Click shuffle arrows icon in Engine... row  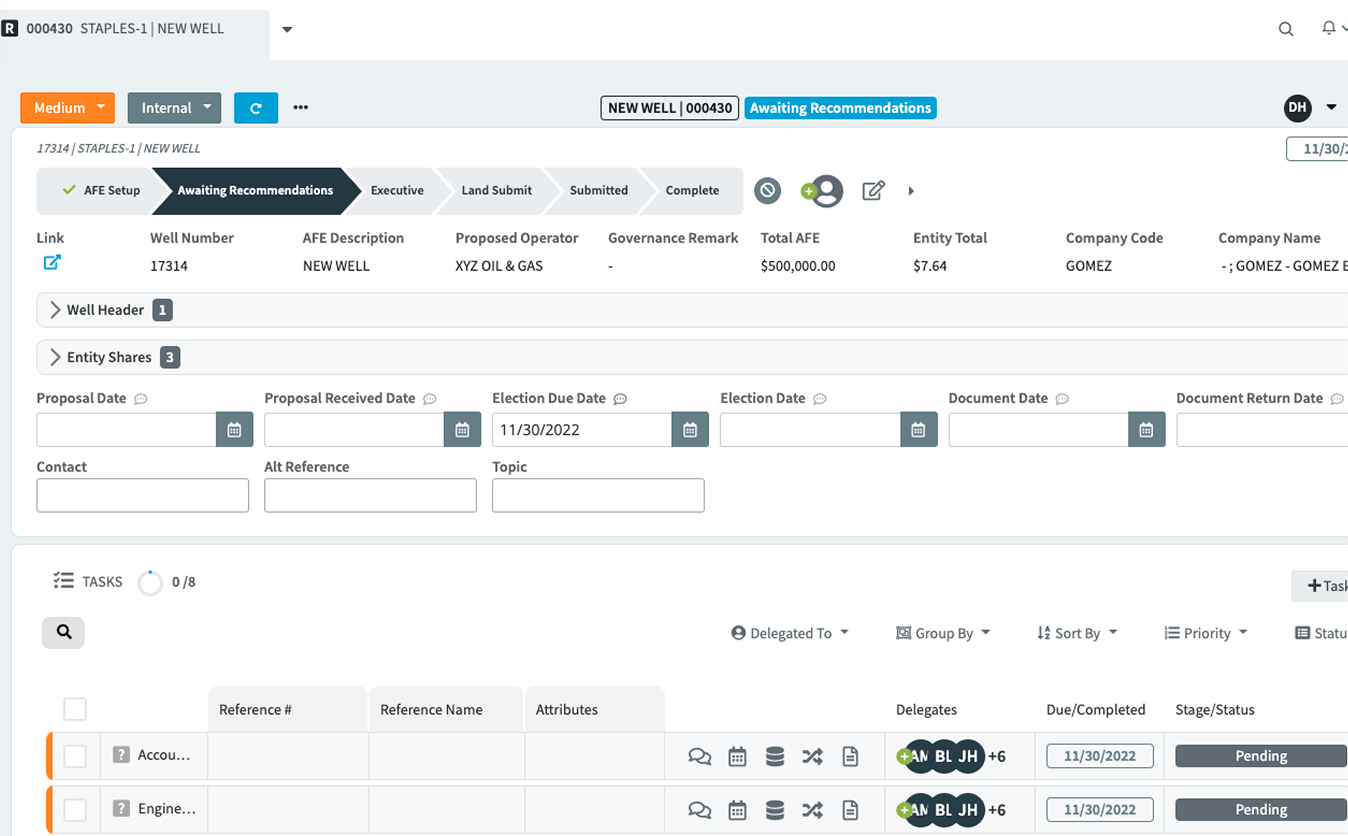click(x=812, y=811)
